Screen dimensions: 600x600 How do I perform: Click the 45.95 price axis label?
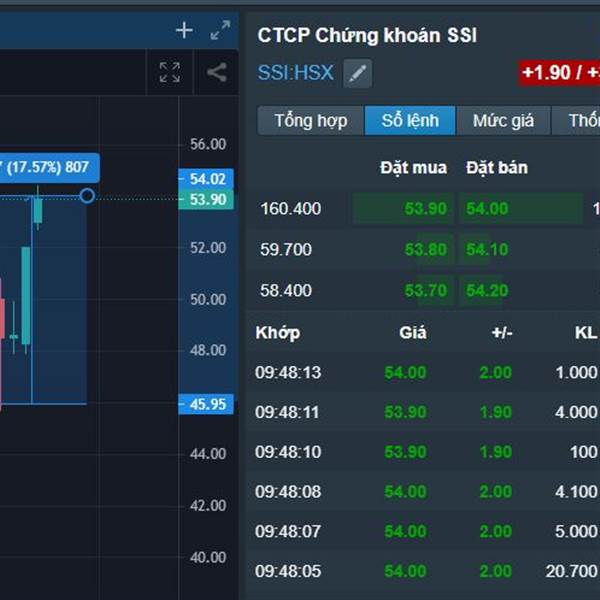pyautogui.click(x=206, y=404)
